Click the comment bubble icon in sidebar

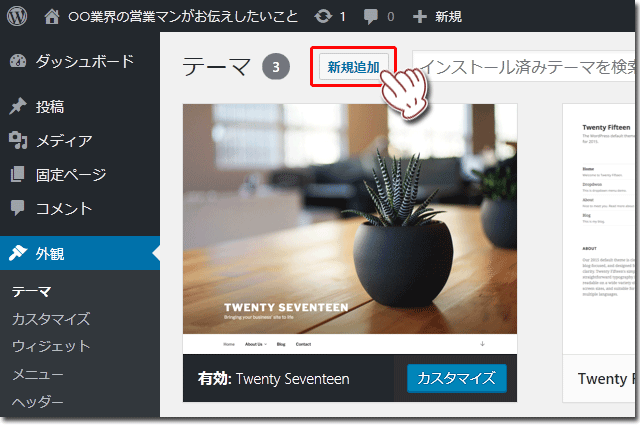point(18,208)
